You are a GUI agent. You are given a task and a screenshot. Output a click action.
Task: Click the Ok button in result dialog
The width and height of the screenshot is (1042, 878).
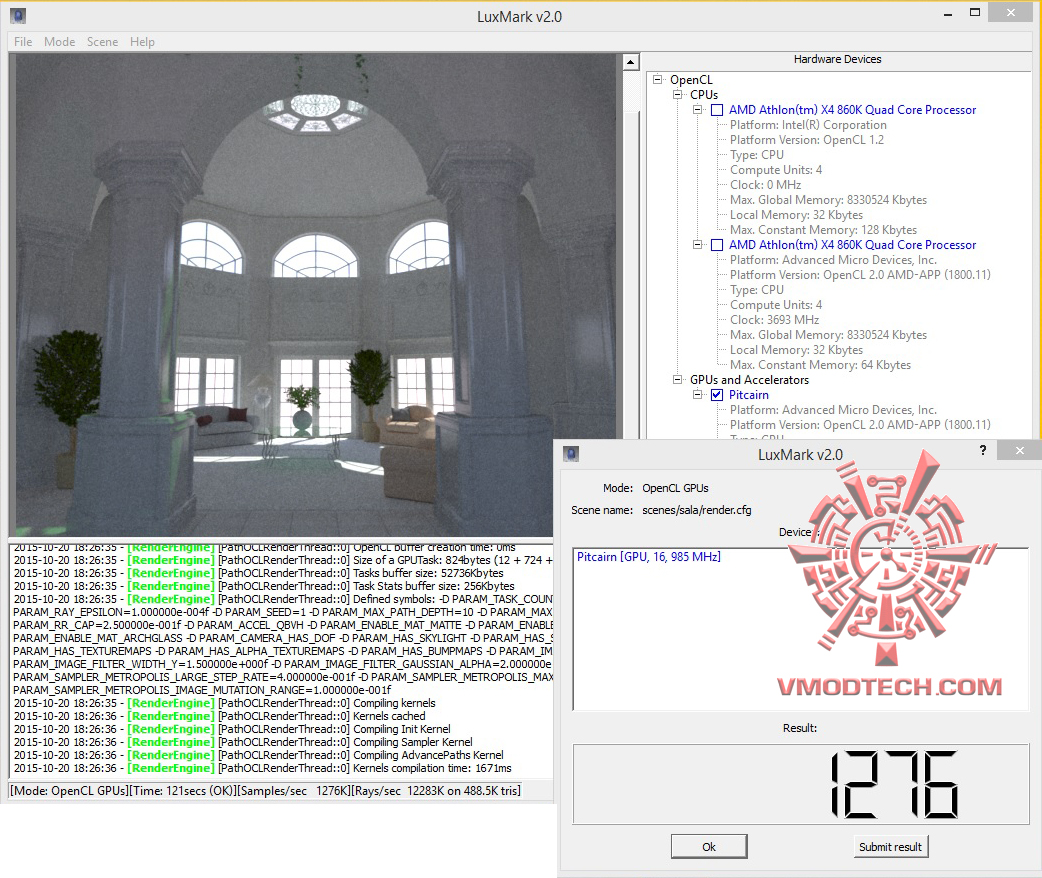click(x=709, y=847)
